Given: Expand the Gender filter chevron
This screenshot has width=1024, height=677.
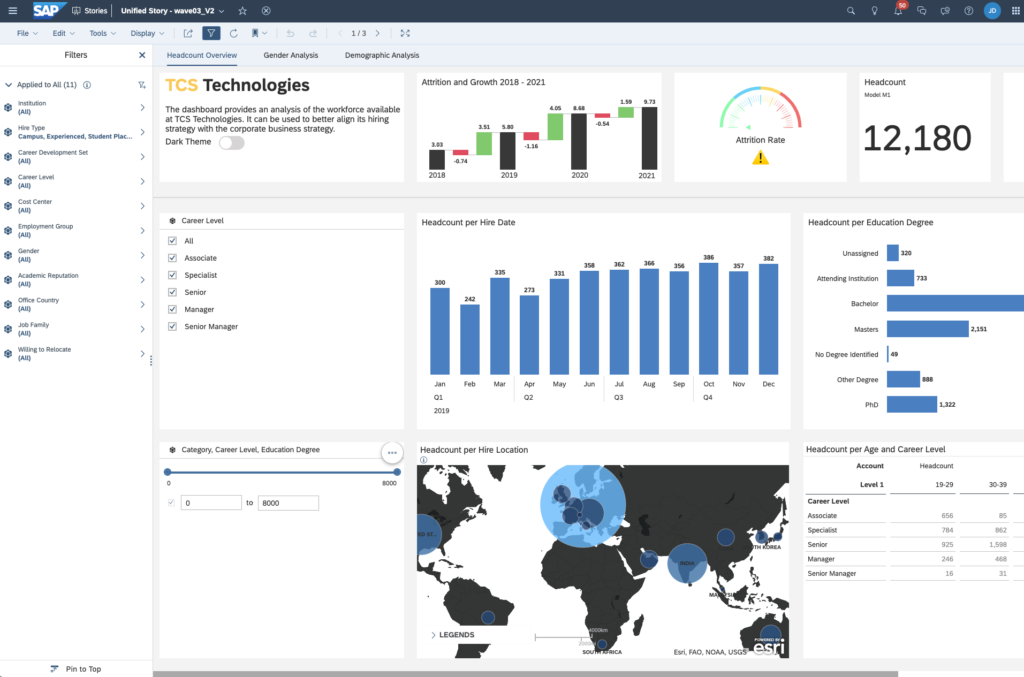Looking at the screenshot, I should click(142, 255).
